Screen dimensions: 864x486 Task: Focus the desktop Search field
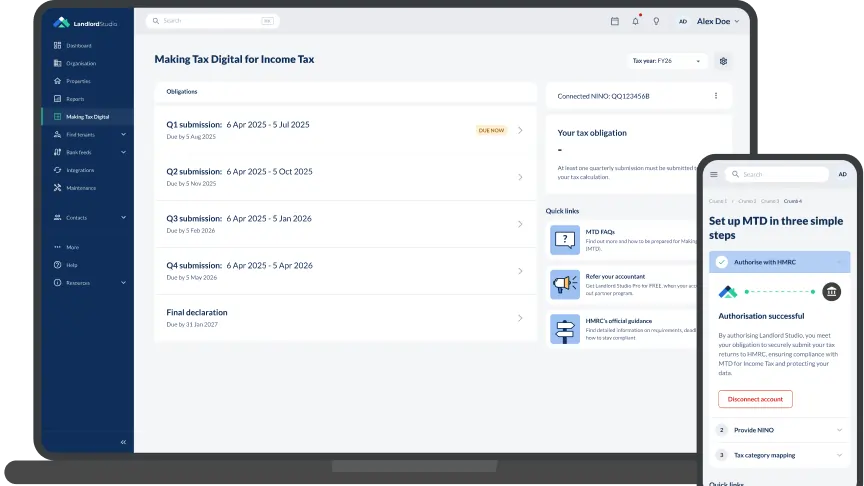213,21
